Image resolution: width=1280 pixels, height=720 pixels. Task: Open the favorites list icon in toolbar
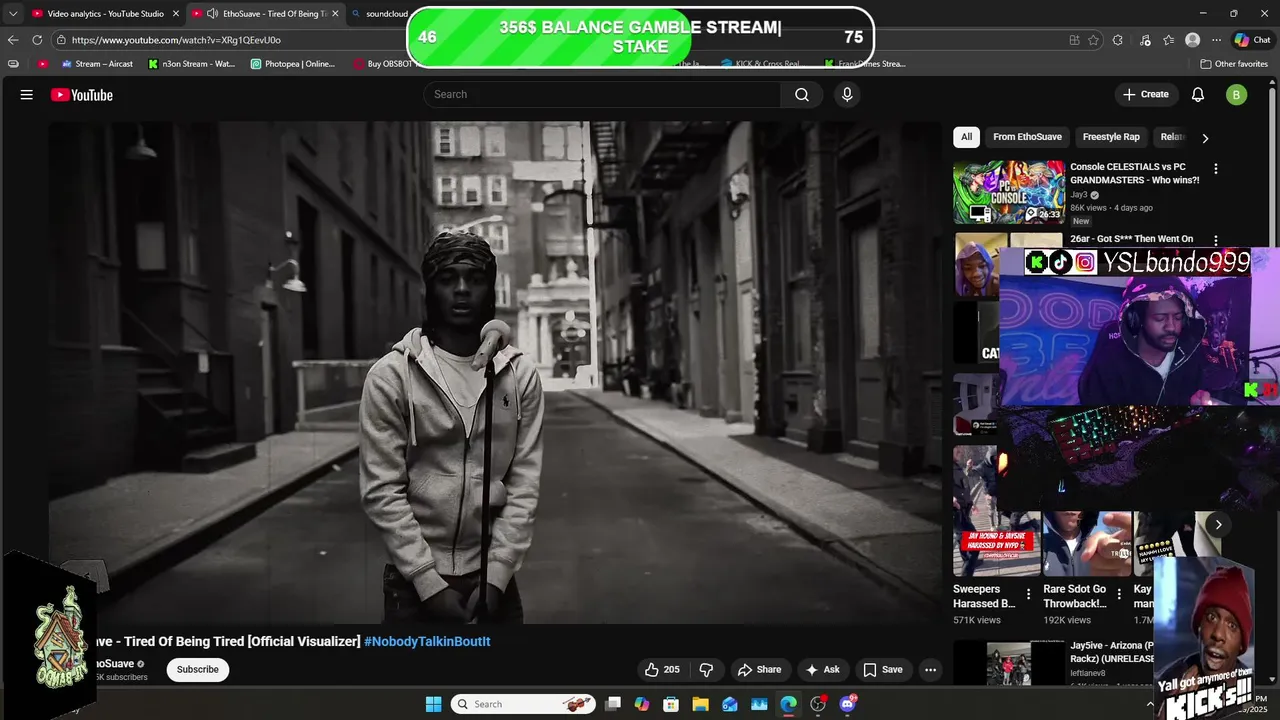point(1168,40)
